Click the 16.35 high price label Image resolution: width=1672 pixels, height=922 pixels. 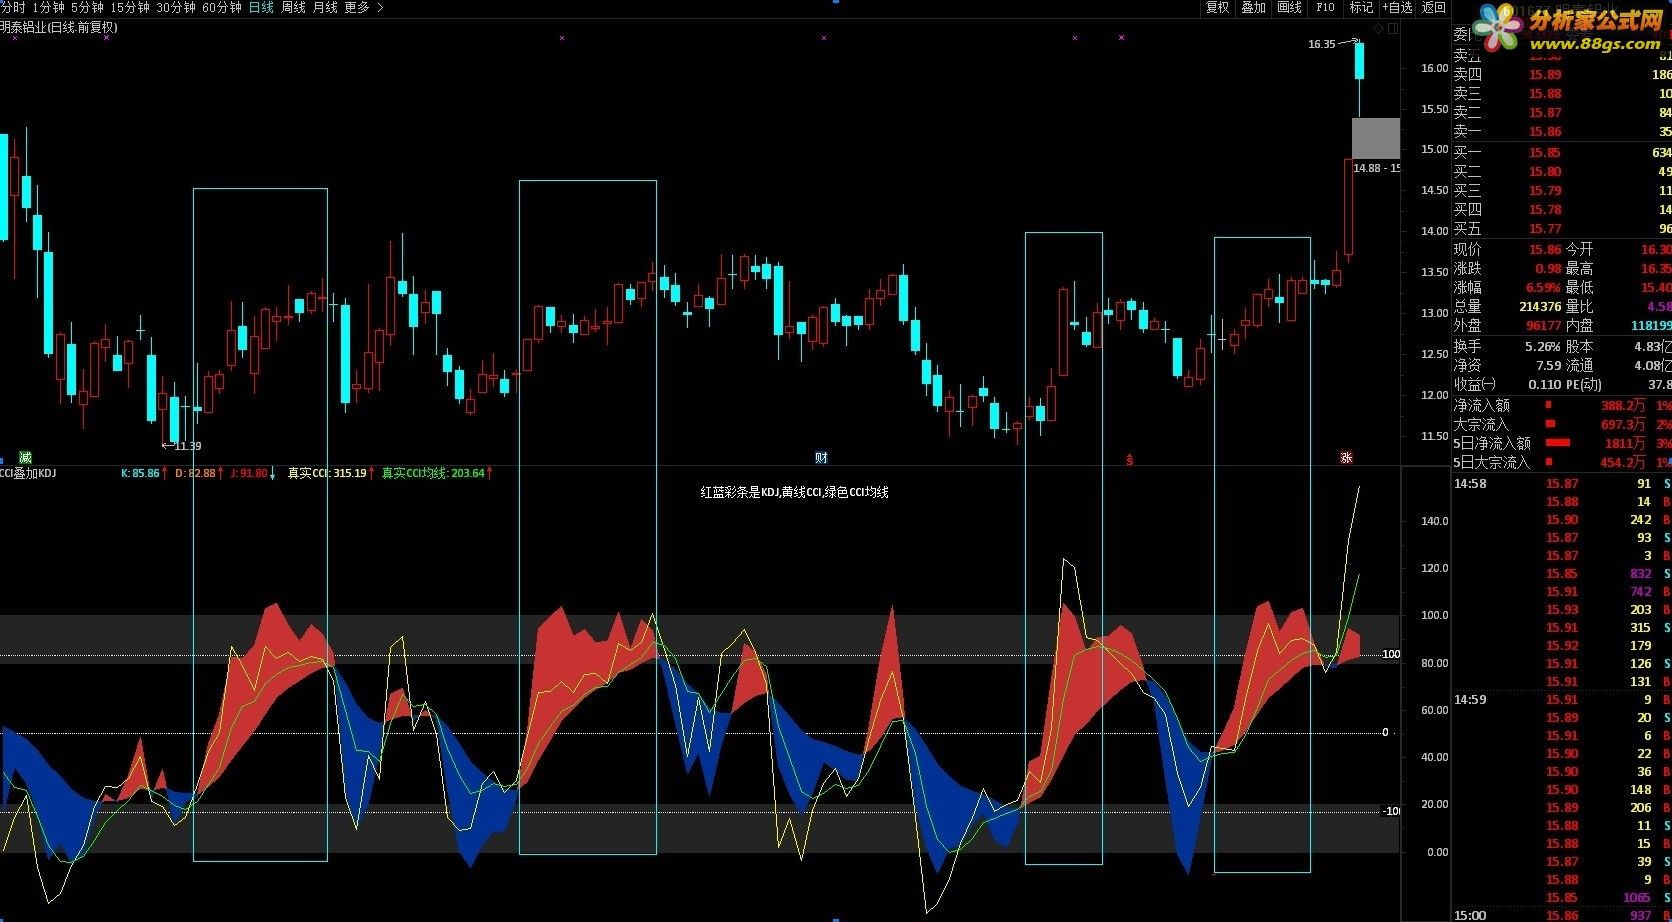coord(1321,44)
